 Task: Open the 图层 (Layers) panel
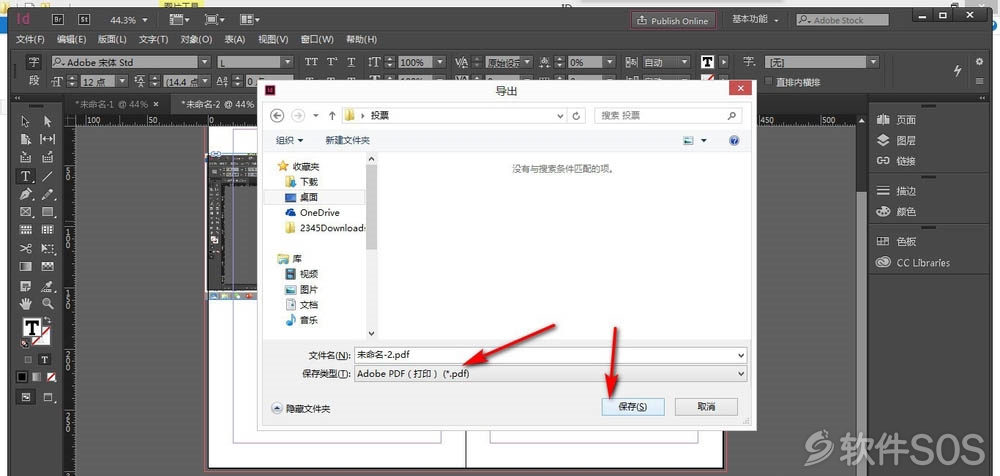pyautogui.click(x=896, y=140)
